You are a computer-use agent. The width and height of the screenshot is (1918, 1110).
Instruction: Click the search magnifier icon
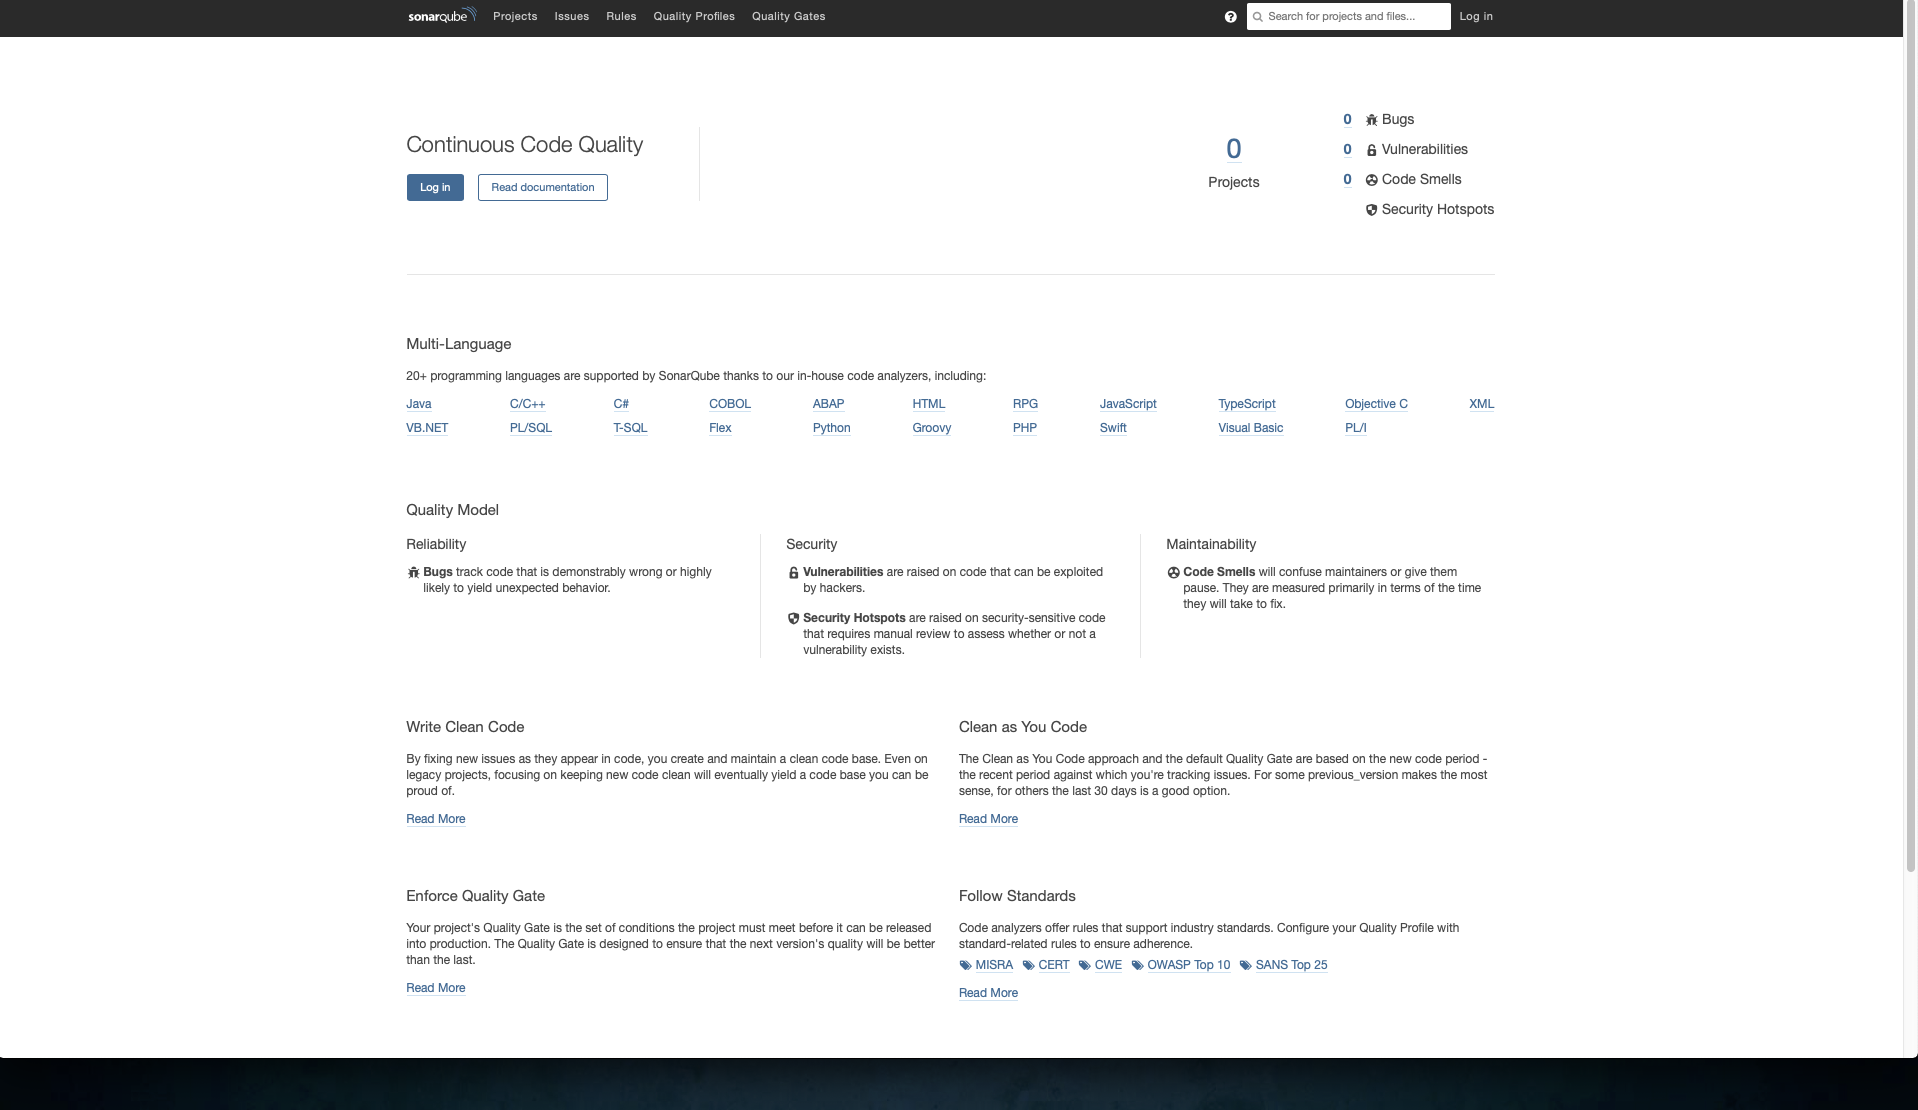pyautogui.click(x=1258, y=17)
